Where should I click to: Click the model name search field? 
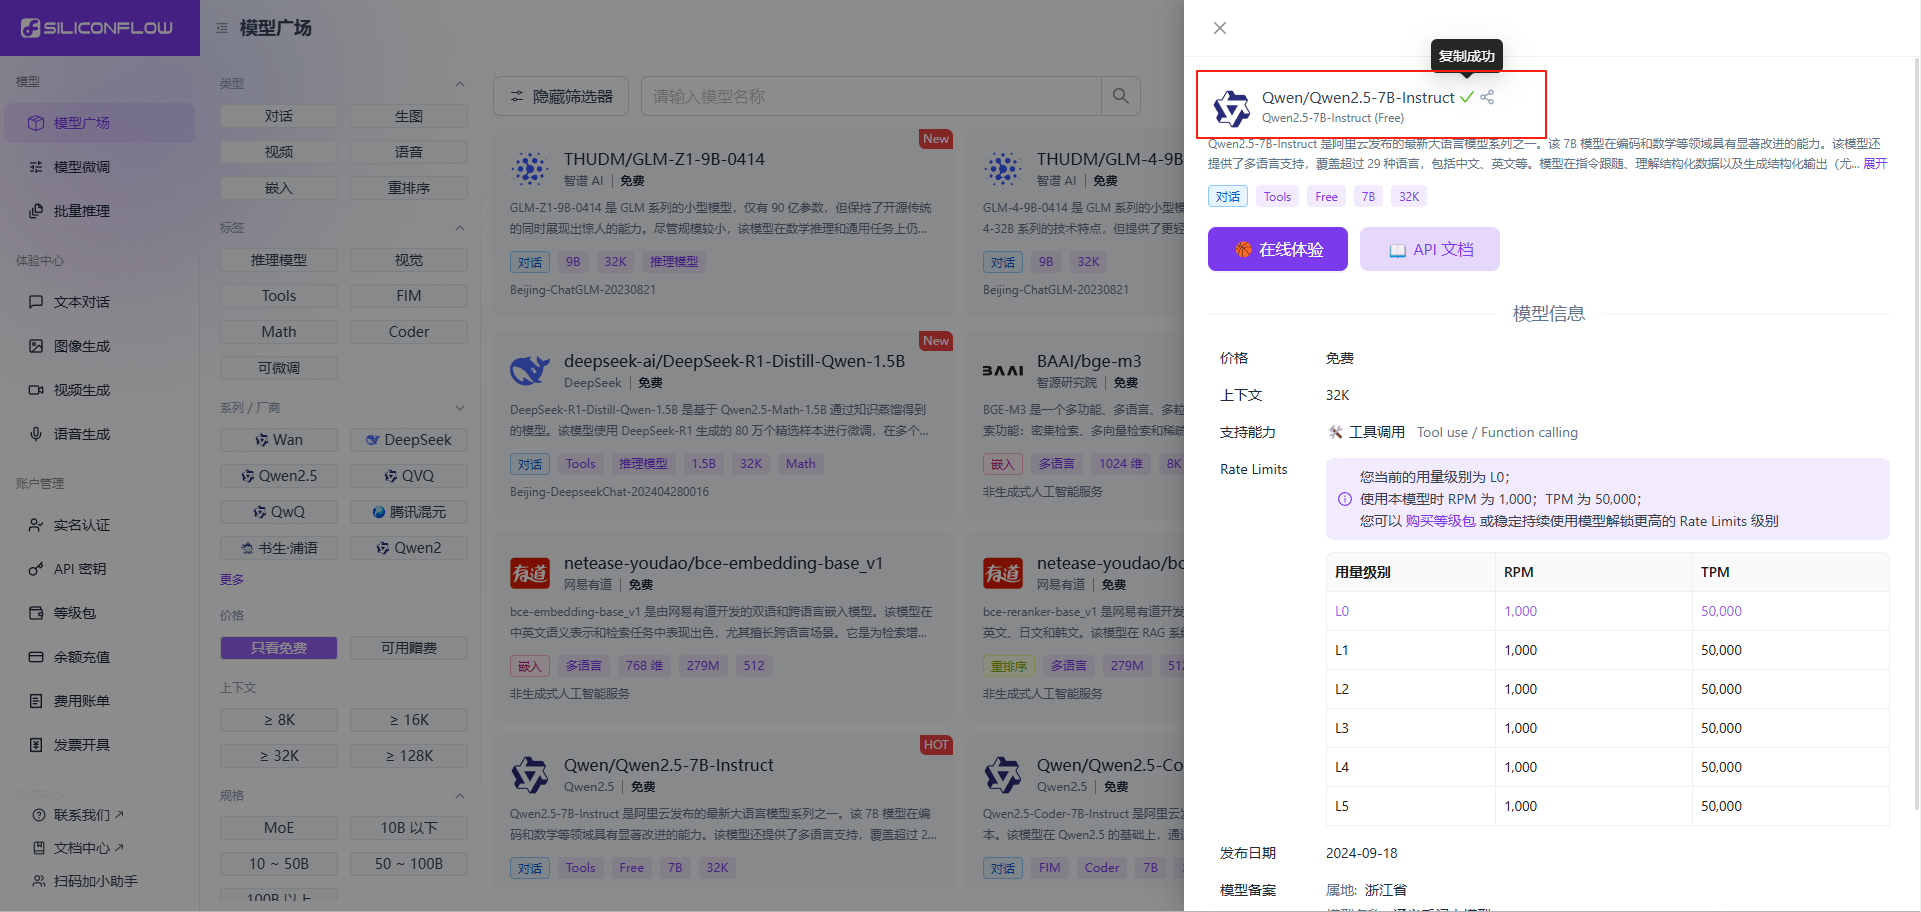870,96
